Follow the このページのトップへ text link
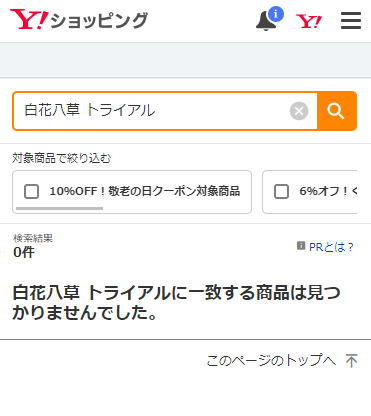 [x=271, y=361]
